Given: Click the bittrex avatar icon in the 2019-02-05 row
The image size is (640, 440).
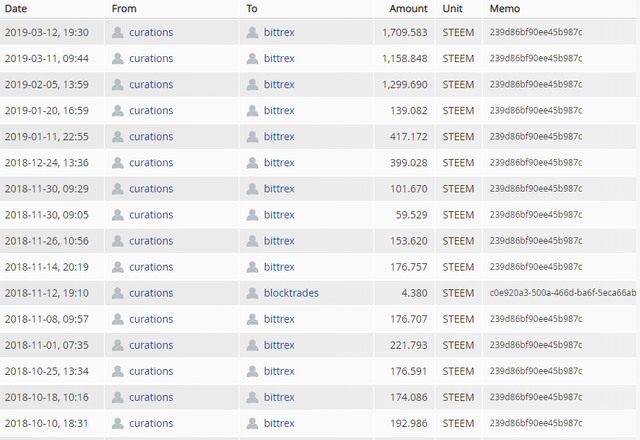Looking at the screenshot, I should point(252,84).
